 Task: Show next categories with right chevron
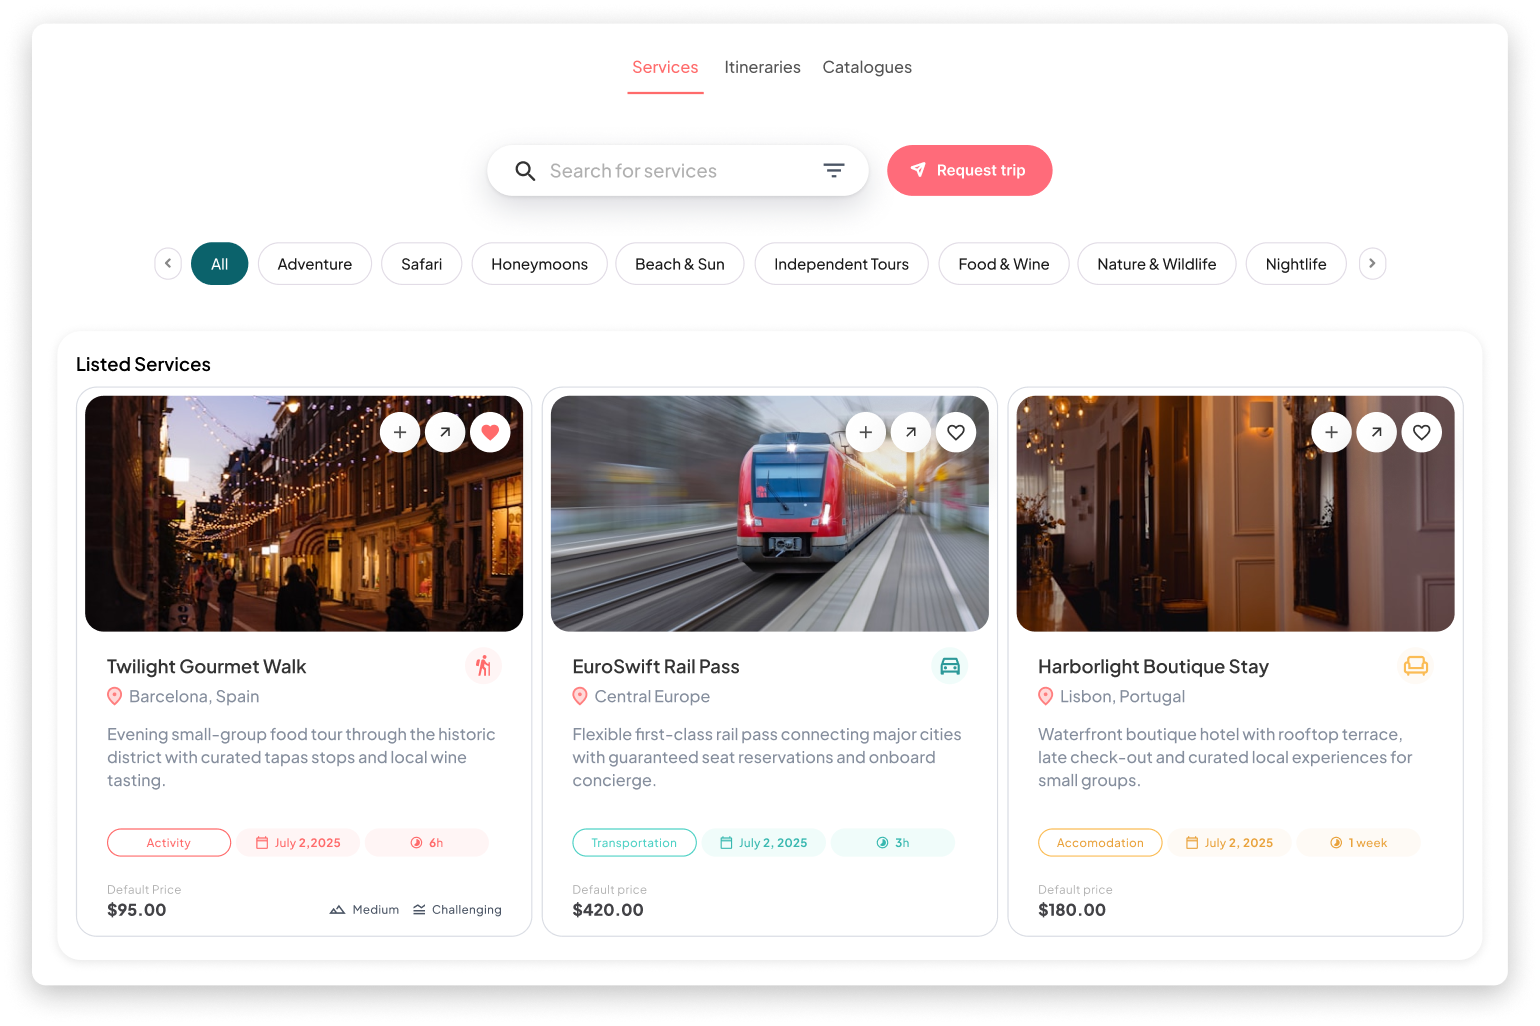(x=1372, y=264)
